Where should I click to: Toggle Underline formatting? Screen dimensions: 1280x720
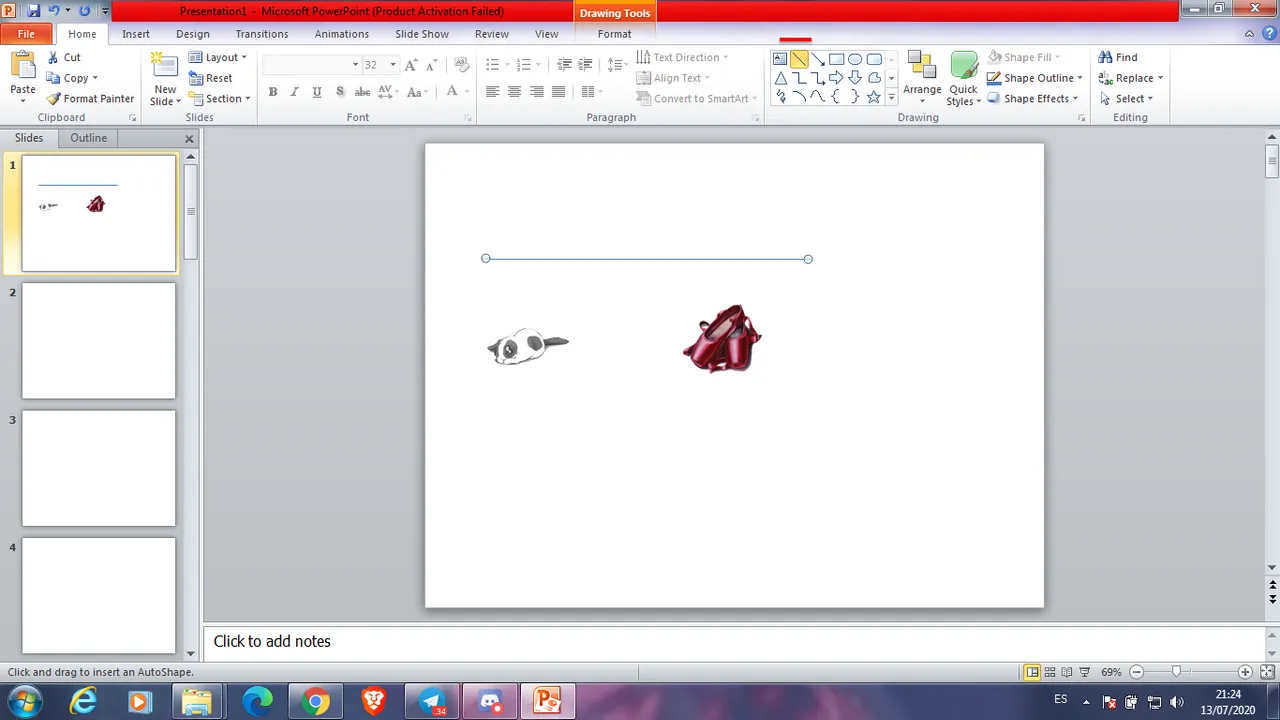(x=317, y=92)
